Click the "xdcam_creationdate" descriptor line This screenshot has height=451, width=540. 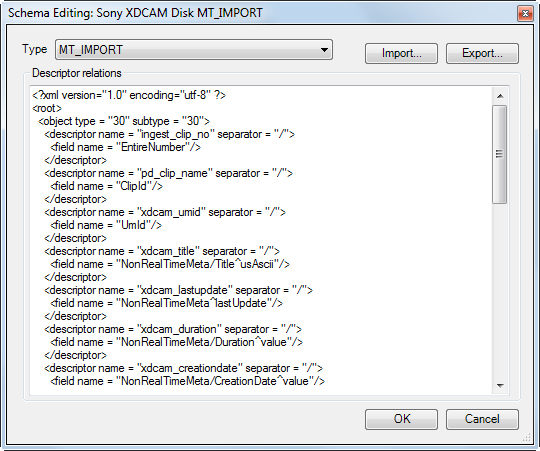[184, 368]
